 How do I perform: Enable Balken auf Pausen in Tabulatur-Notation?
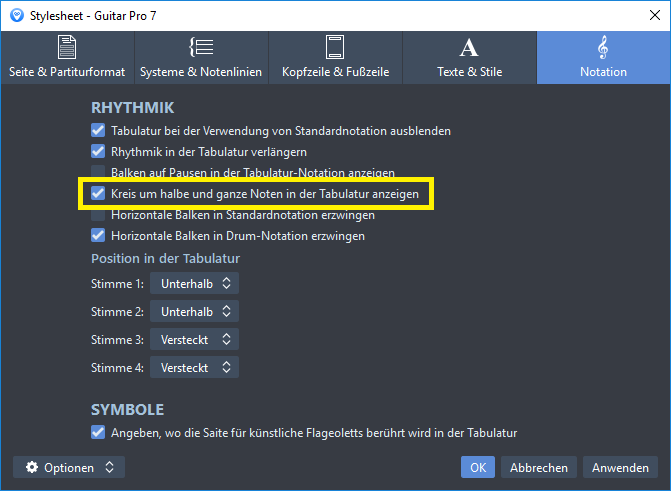[x=98, y=172]
